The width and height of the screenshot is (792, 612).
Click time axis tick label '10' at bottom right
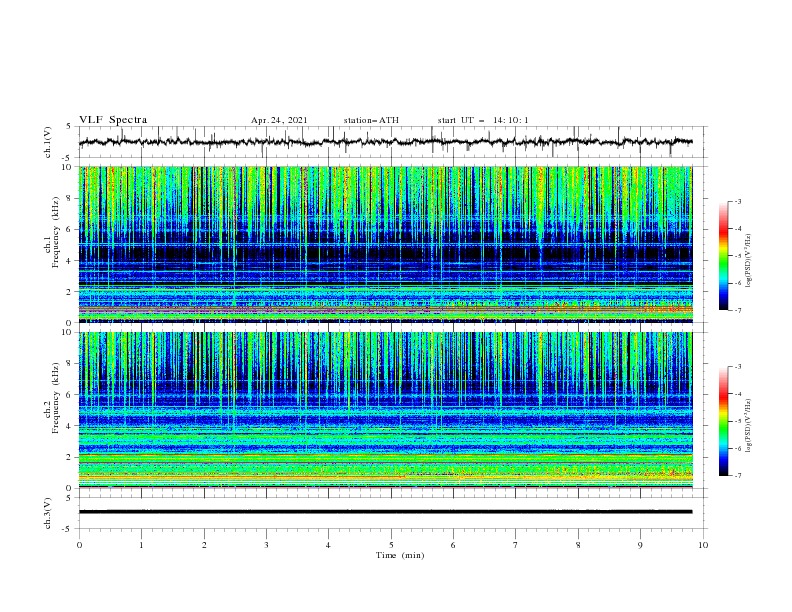[x=703, y=545]
